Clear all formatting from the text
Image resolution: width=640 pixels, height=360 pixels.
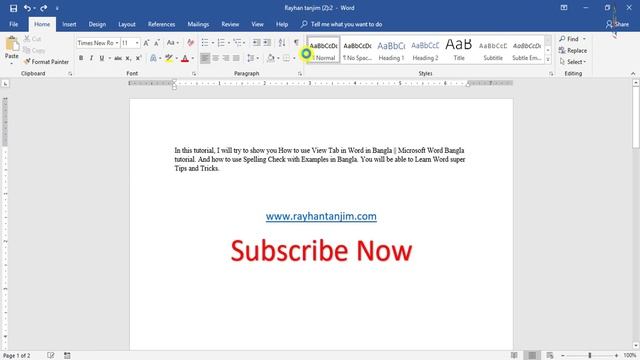pyautogui.click(x=190, y=43)
